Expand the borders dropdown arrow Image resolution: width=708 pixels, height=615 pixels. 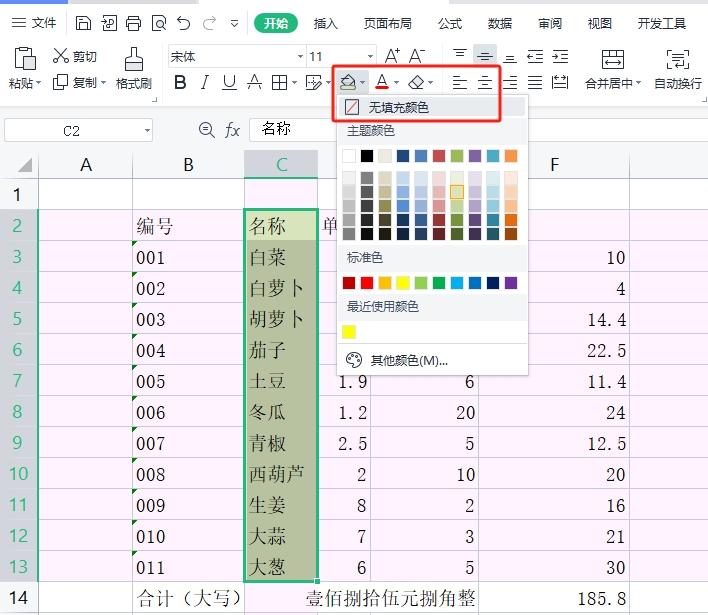coord(294,83)
